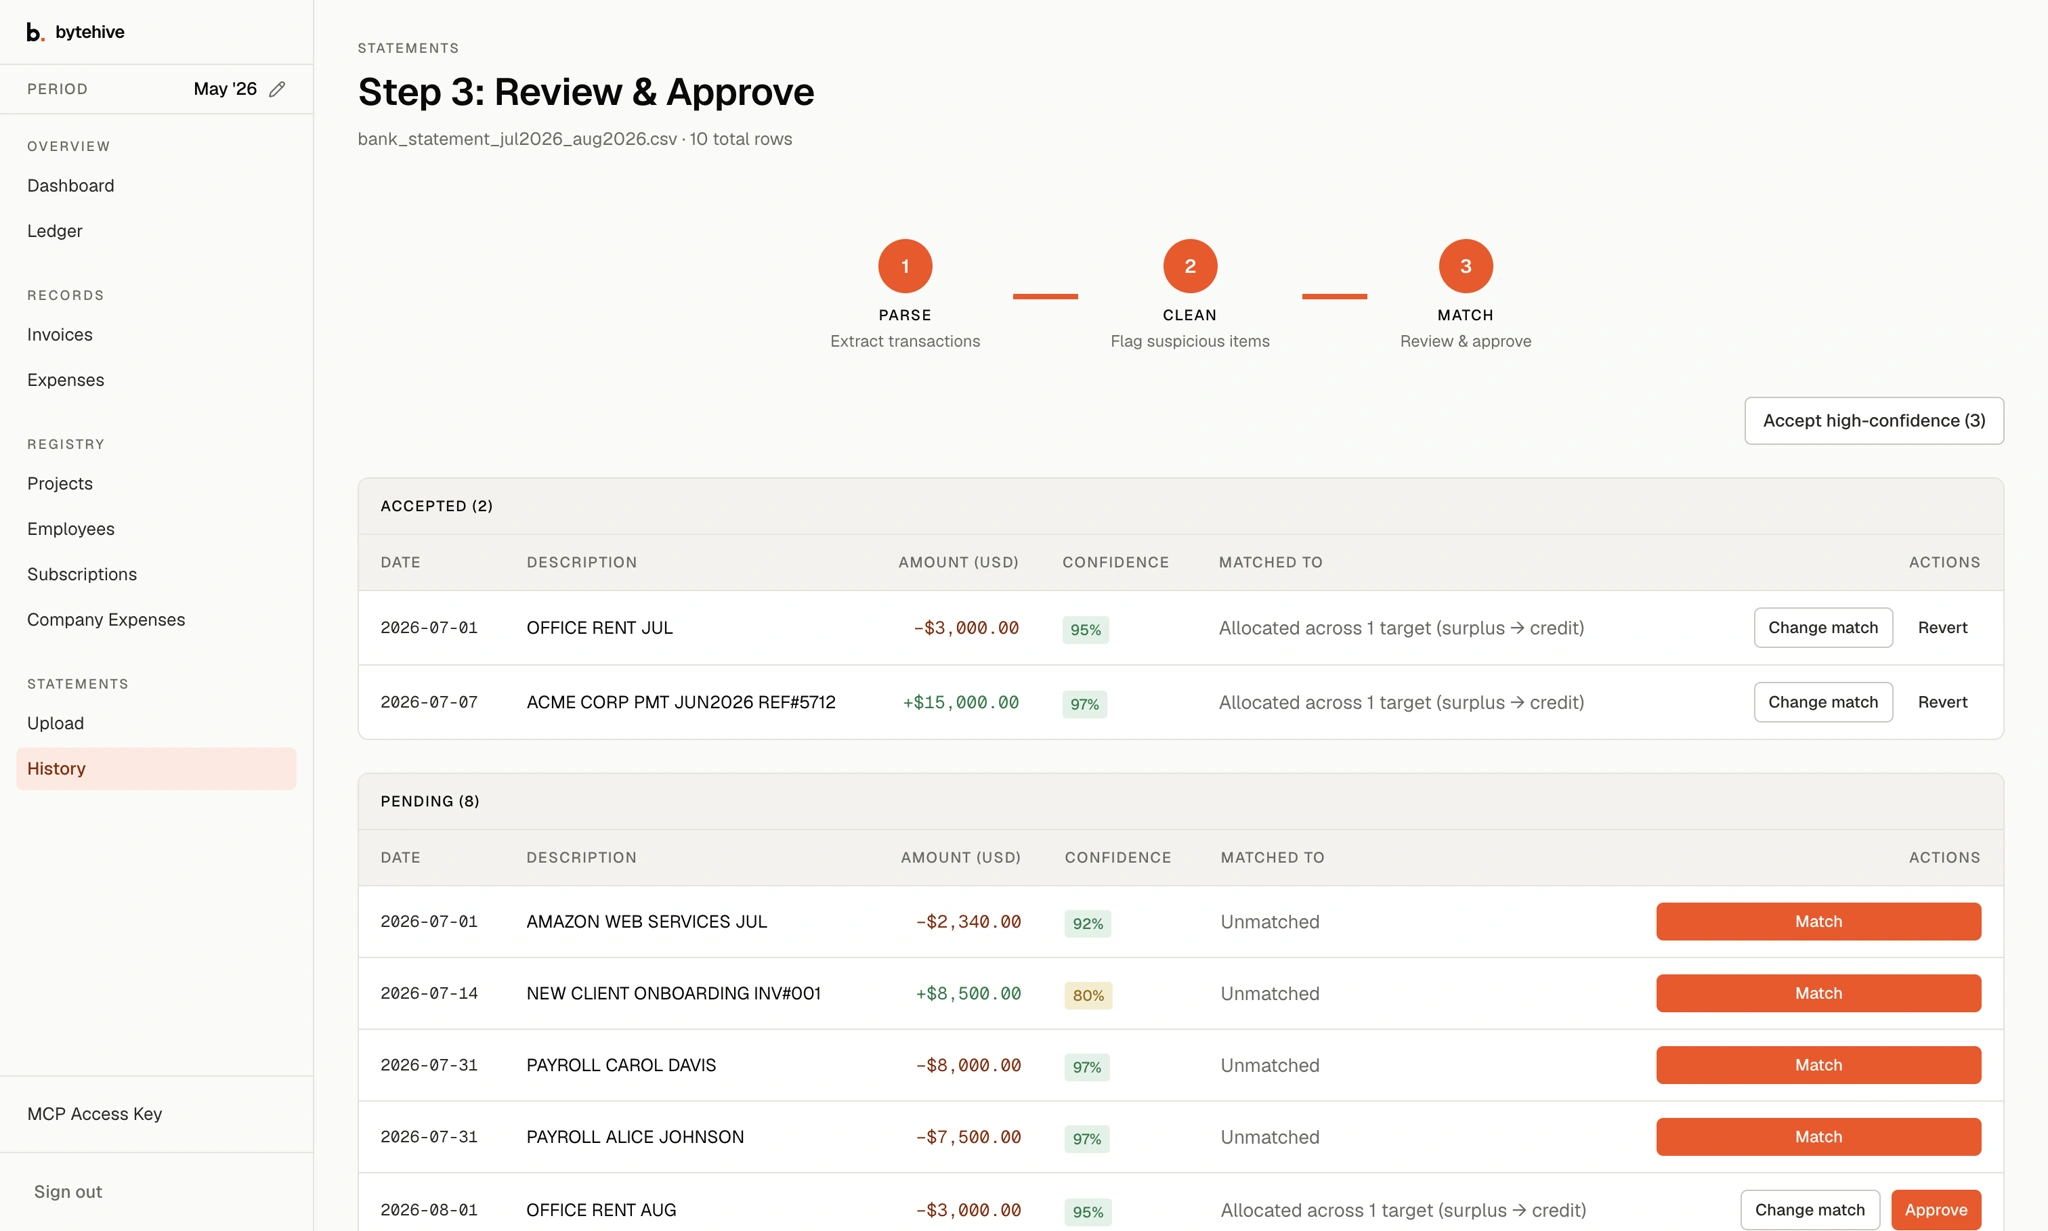Click the 97% badge on PAYROLL CAROL DAVIS row
The height and width of the screenshot is (1231, 2048).
1087,1068
